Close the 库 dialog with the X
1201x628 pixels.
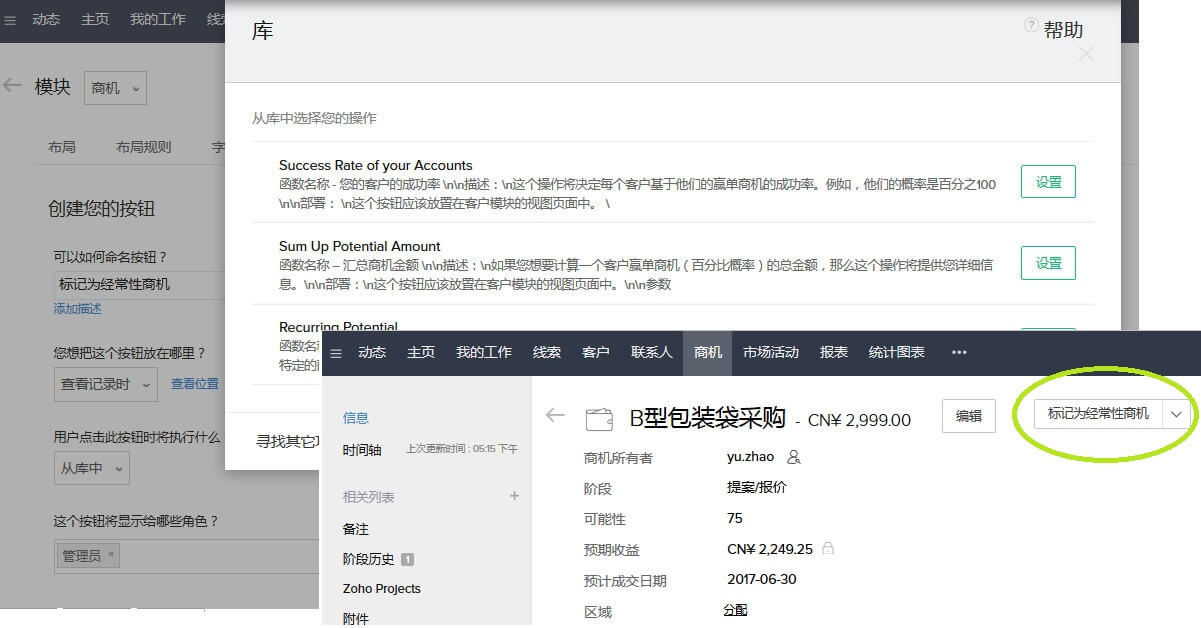pos(1086,54)
